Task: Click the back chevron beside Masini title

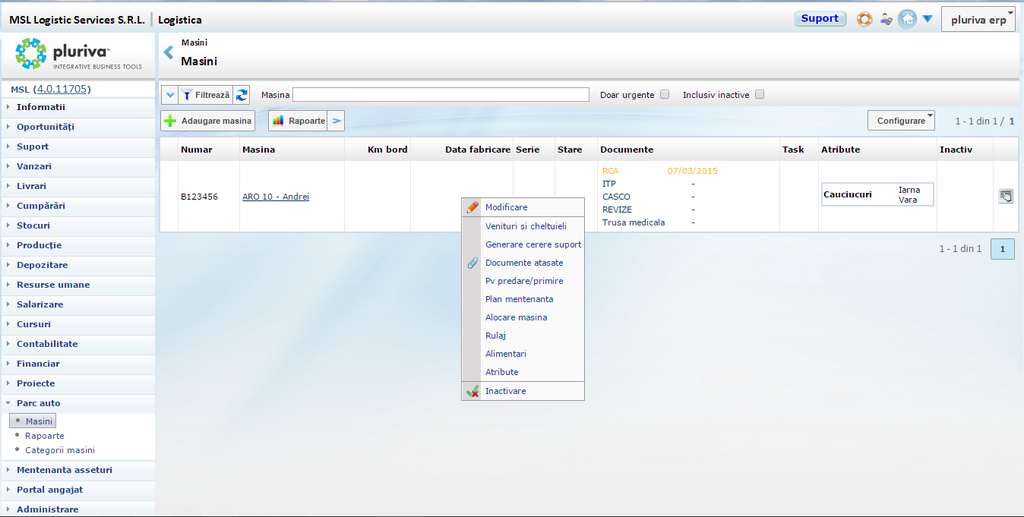Action: tap(168, 52)
